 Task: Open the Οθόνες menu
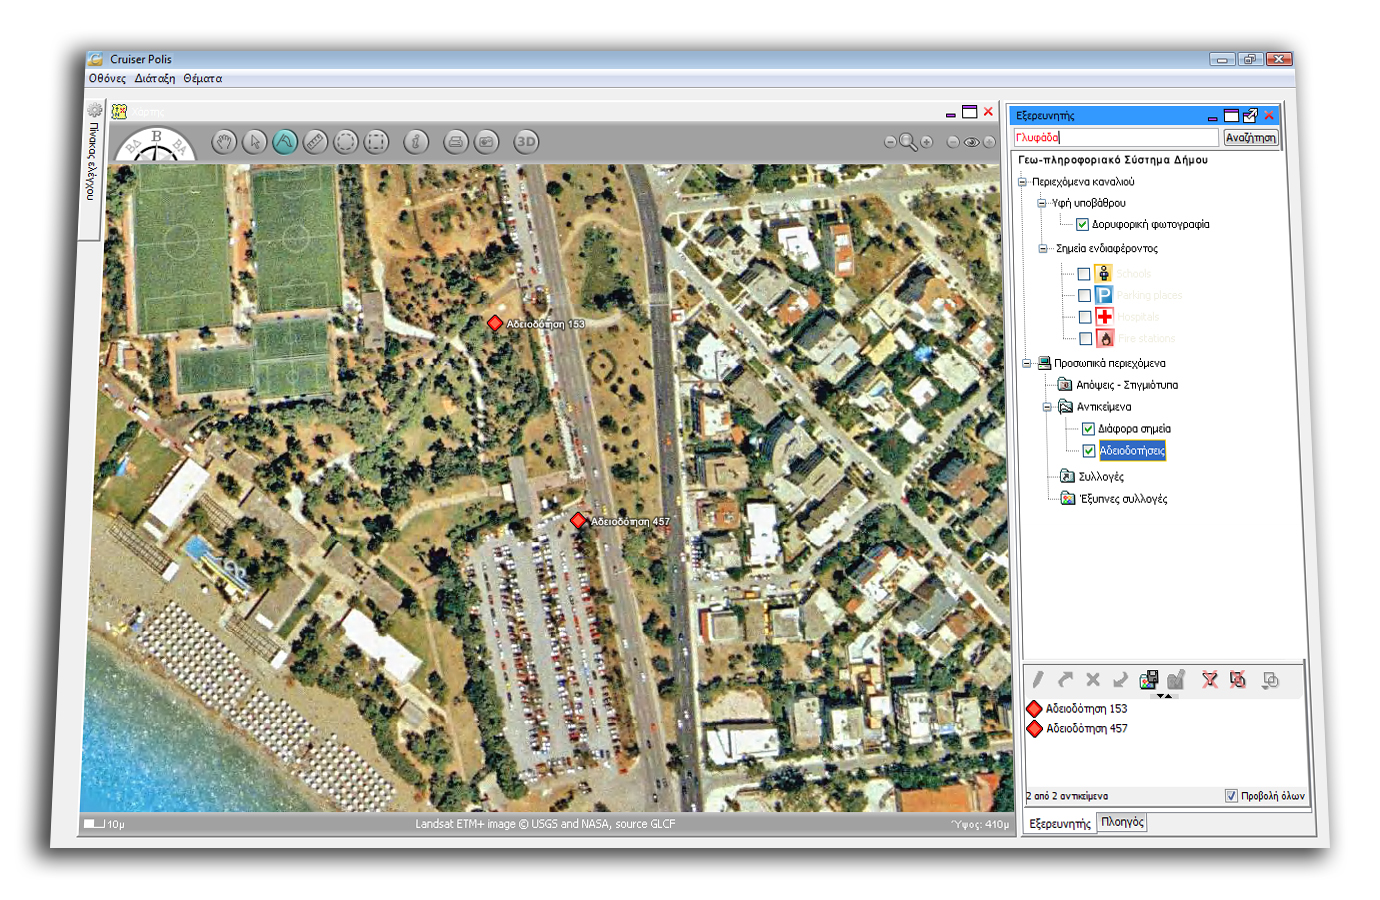(x=107, y=78)
